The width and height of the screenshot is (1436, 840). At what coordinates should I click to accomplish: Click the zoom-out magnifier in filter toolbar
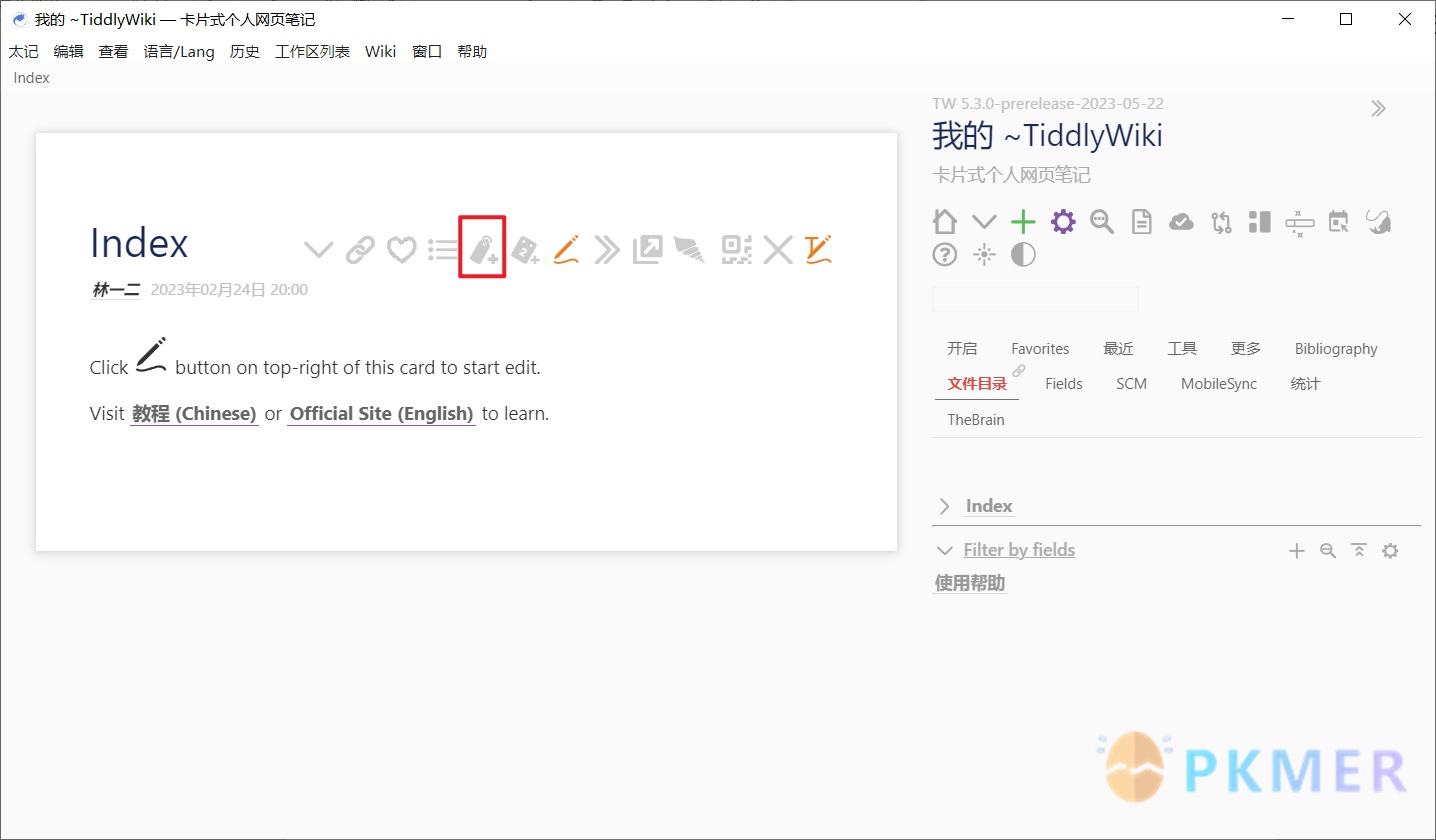tap(1328, 550)
